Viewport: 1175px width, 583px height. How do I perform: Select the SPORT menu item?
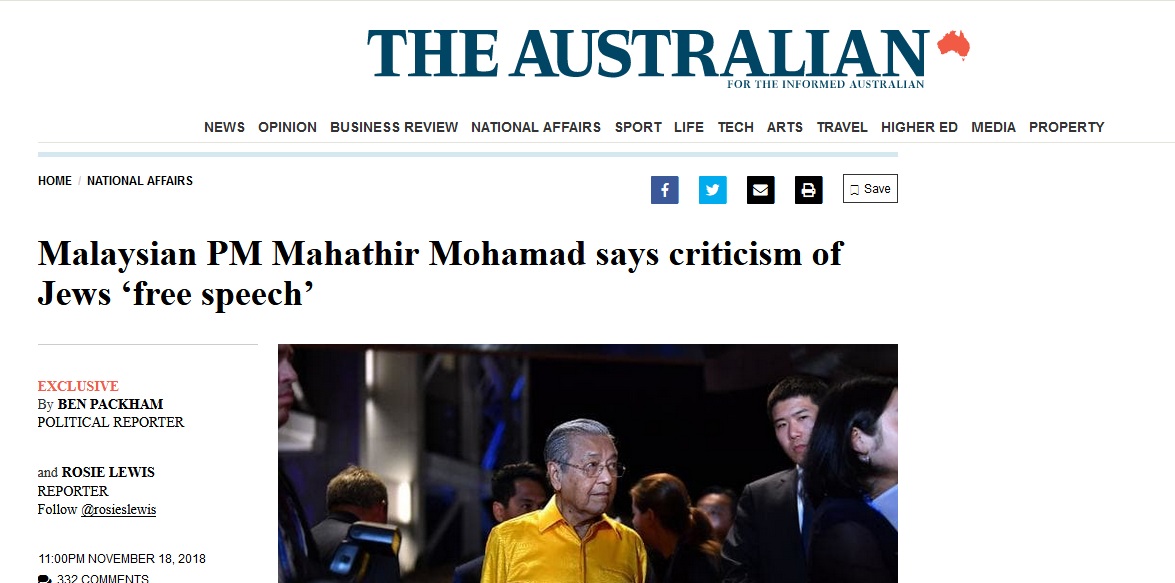point(638,127)
